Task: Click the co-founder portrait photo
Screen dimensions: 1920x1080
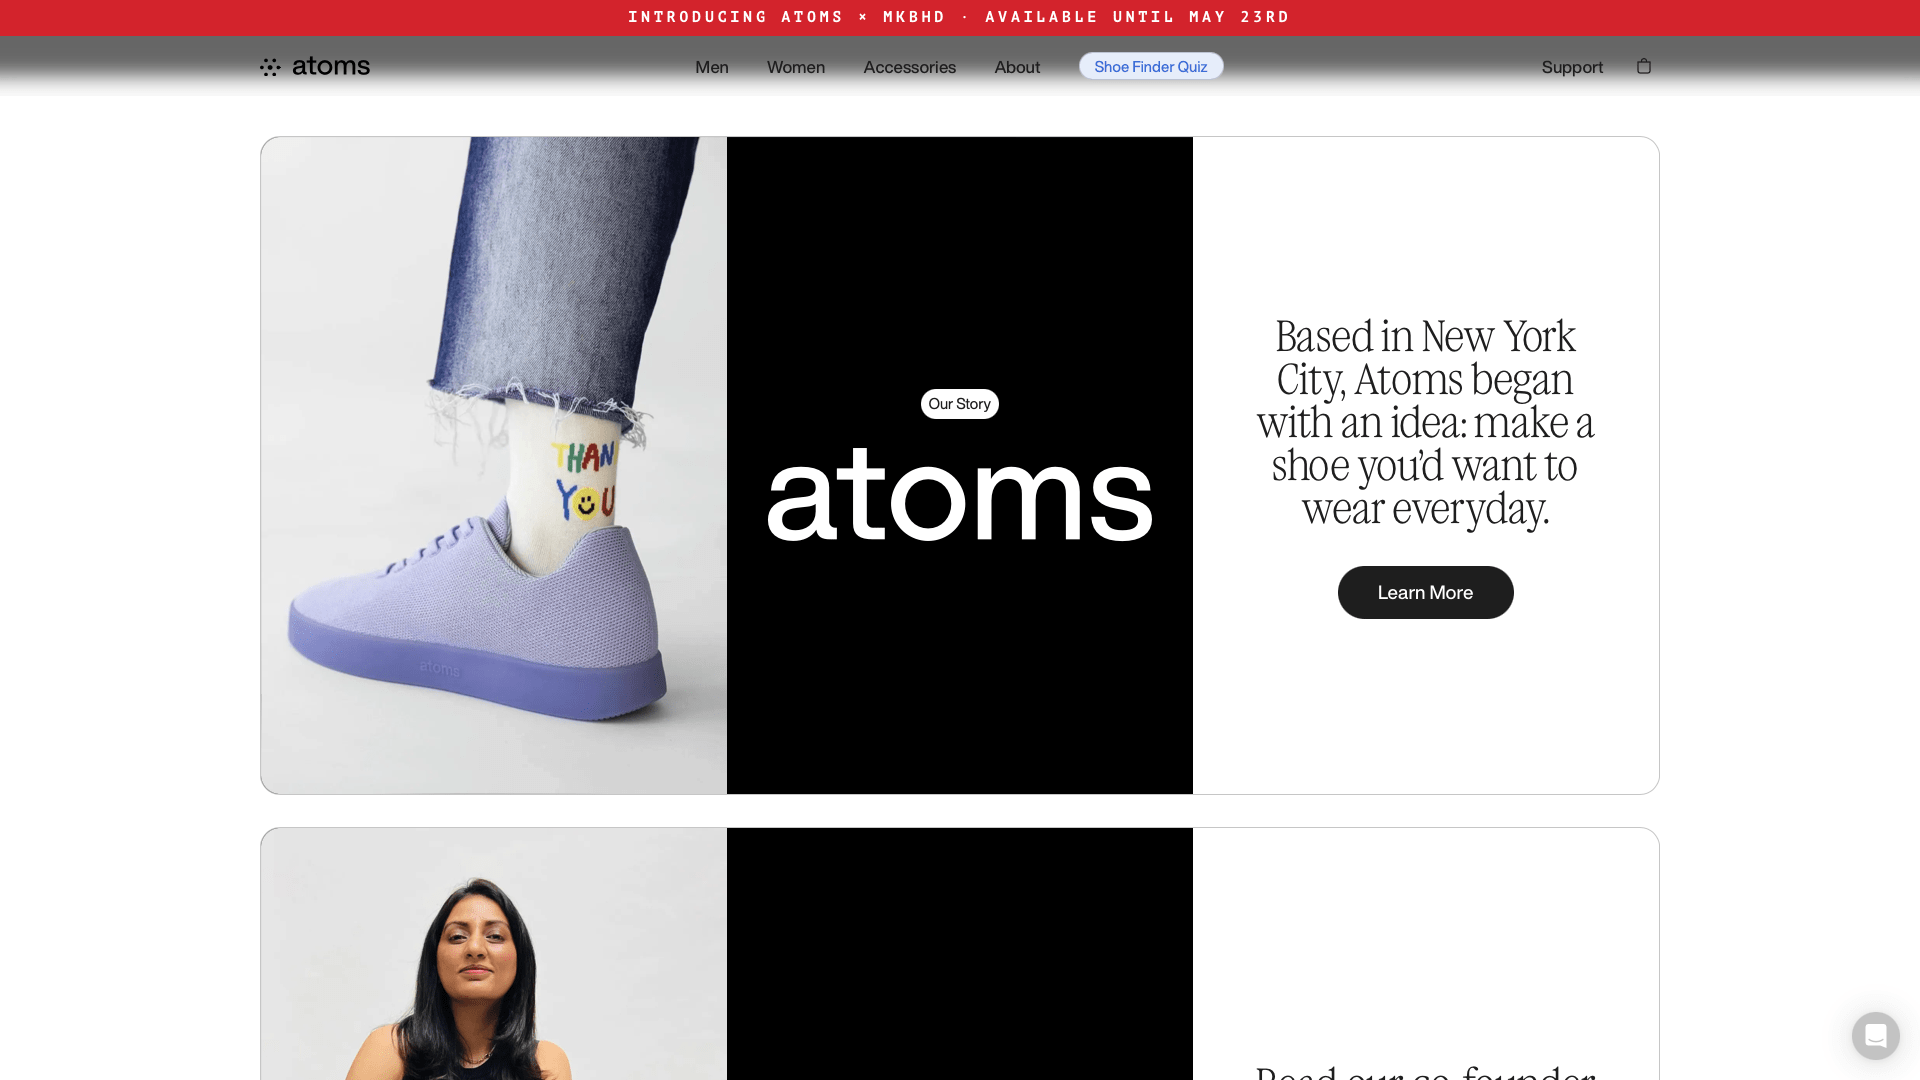Action: [x=494, y=954]
